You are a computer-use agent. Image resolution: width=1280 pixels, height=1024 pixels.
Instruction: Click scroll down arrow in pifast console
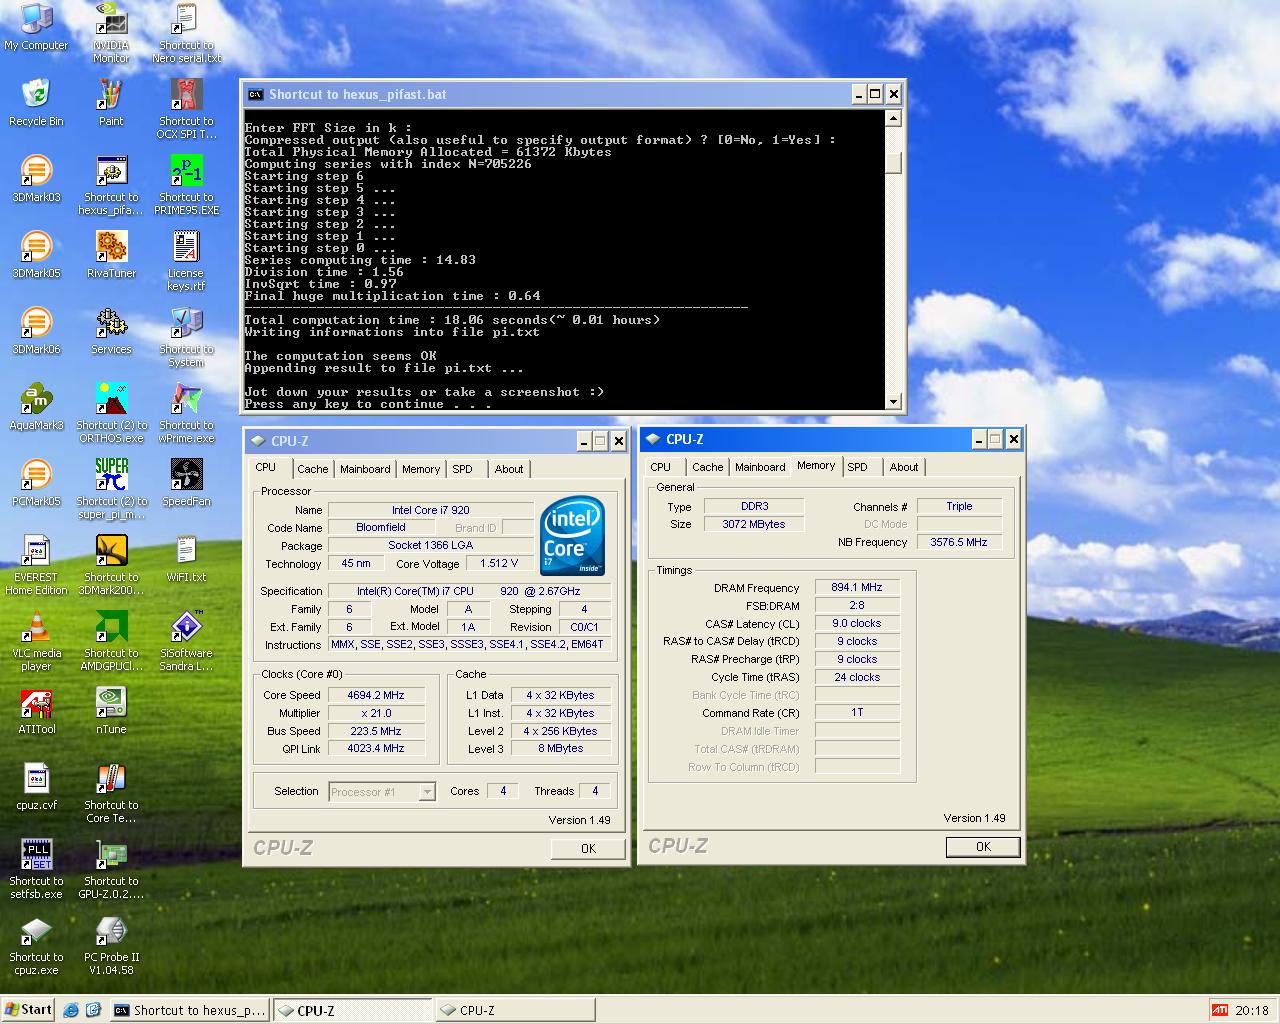(893, 401)
